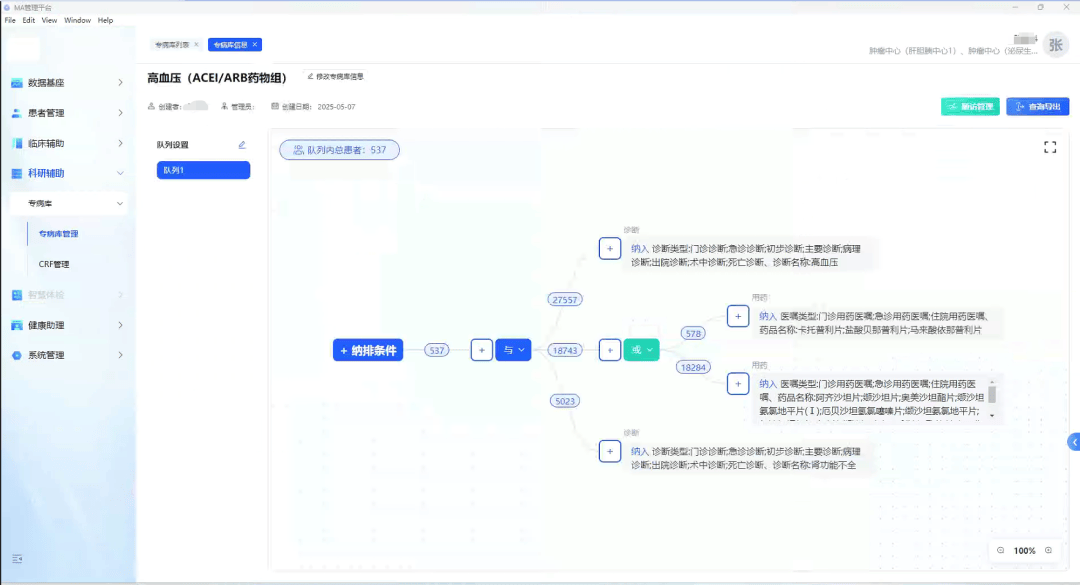The height and width of the screenshot is (585, 1080).
Task: Click the 纳排条件 button
Action: pyautogui.click(x=368, y=350)
